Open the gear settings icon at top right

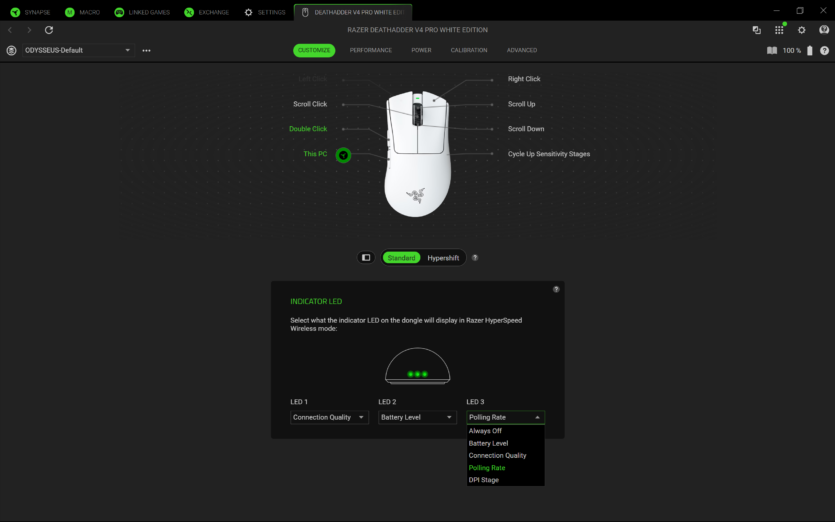801,30
